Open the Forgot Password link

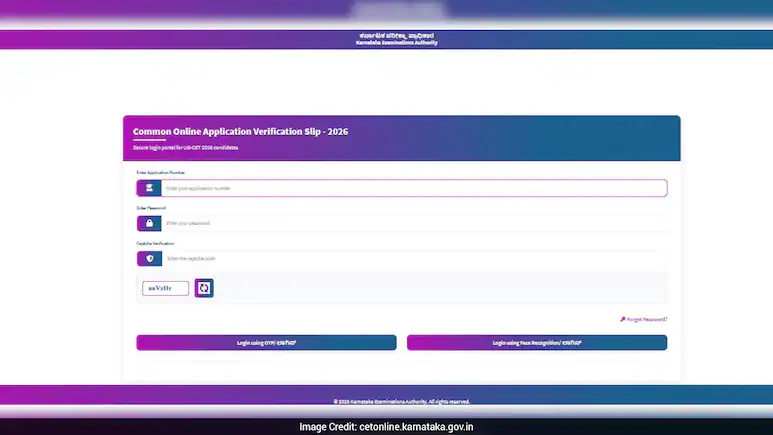pyautogui.click(x=646, y=320)
